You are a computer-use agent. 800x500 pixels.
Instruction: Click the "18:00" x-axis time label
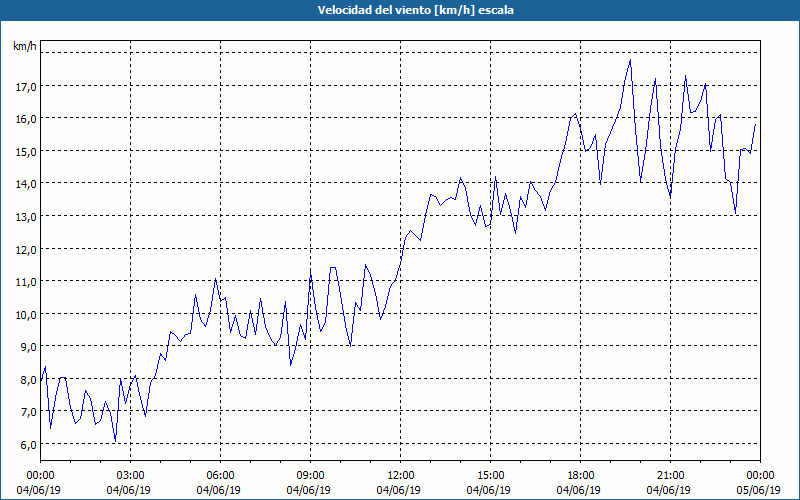click(580, 476)
